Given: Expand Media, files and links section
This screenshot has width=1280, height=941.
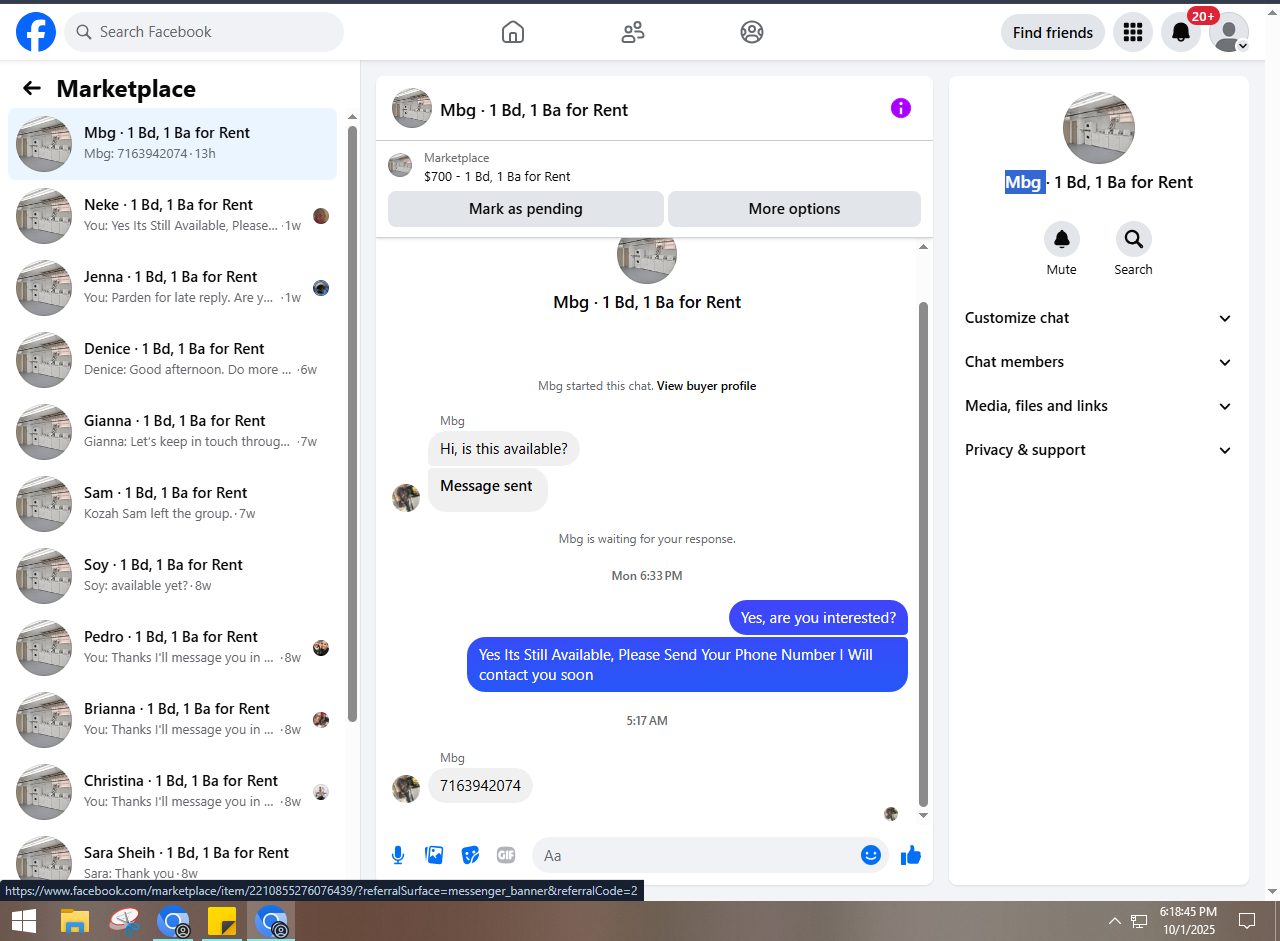Looking at the screenshot, I should [1098, 406].
